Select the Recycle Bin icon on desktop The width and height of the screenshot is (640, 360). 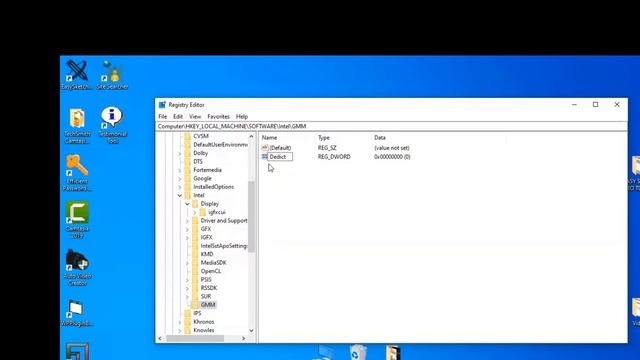(x=358, y=352)
